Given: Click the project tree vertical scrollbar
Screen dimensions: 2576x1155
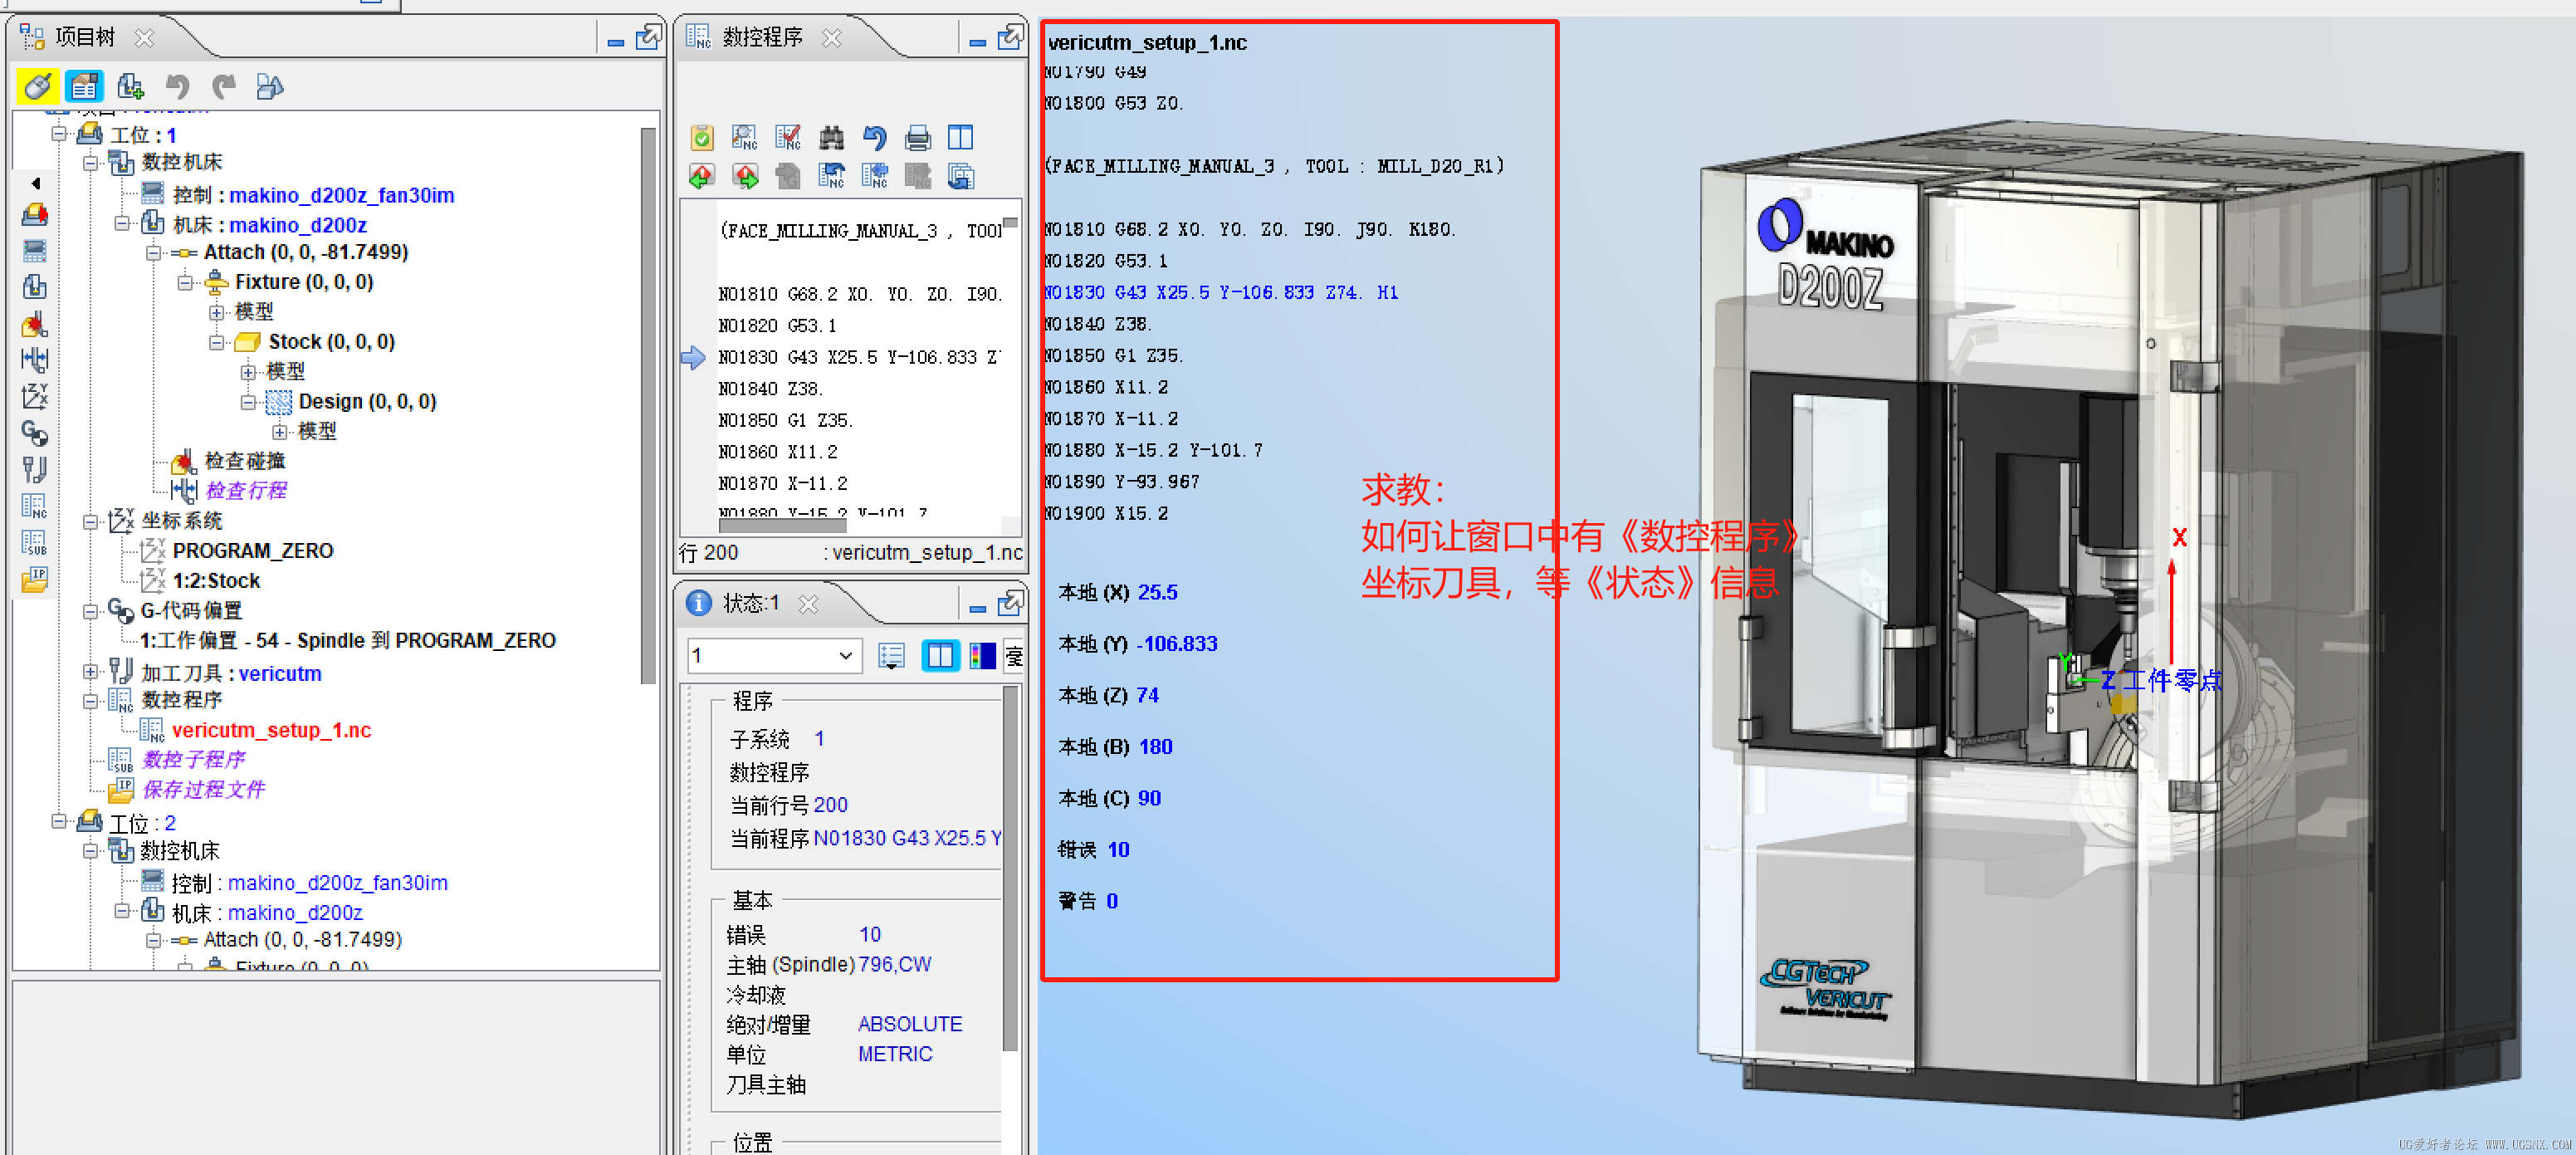Looking at the screenshot, I should [648, 404].
